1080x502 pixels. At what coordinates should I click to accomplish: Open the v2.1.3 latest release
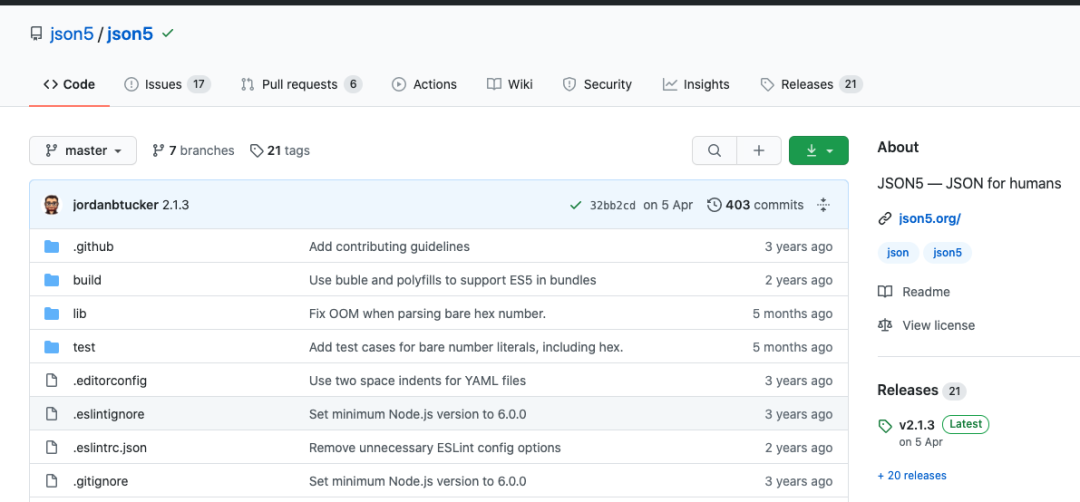click(x=916, y=425)
